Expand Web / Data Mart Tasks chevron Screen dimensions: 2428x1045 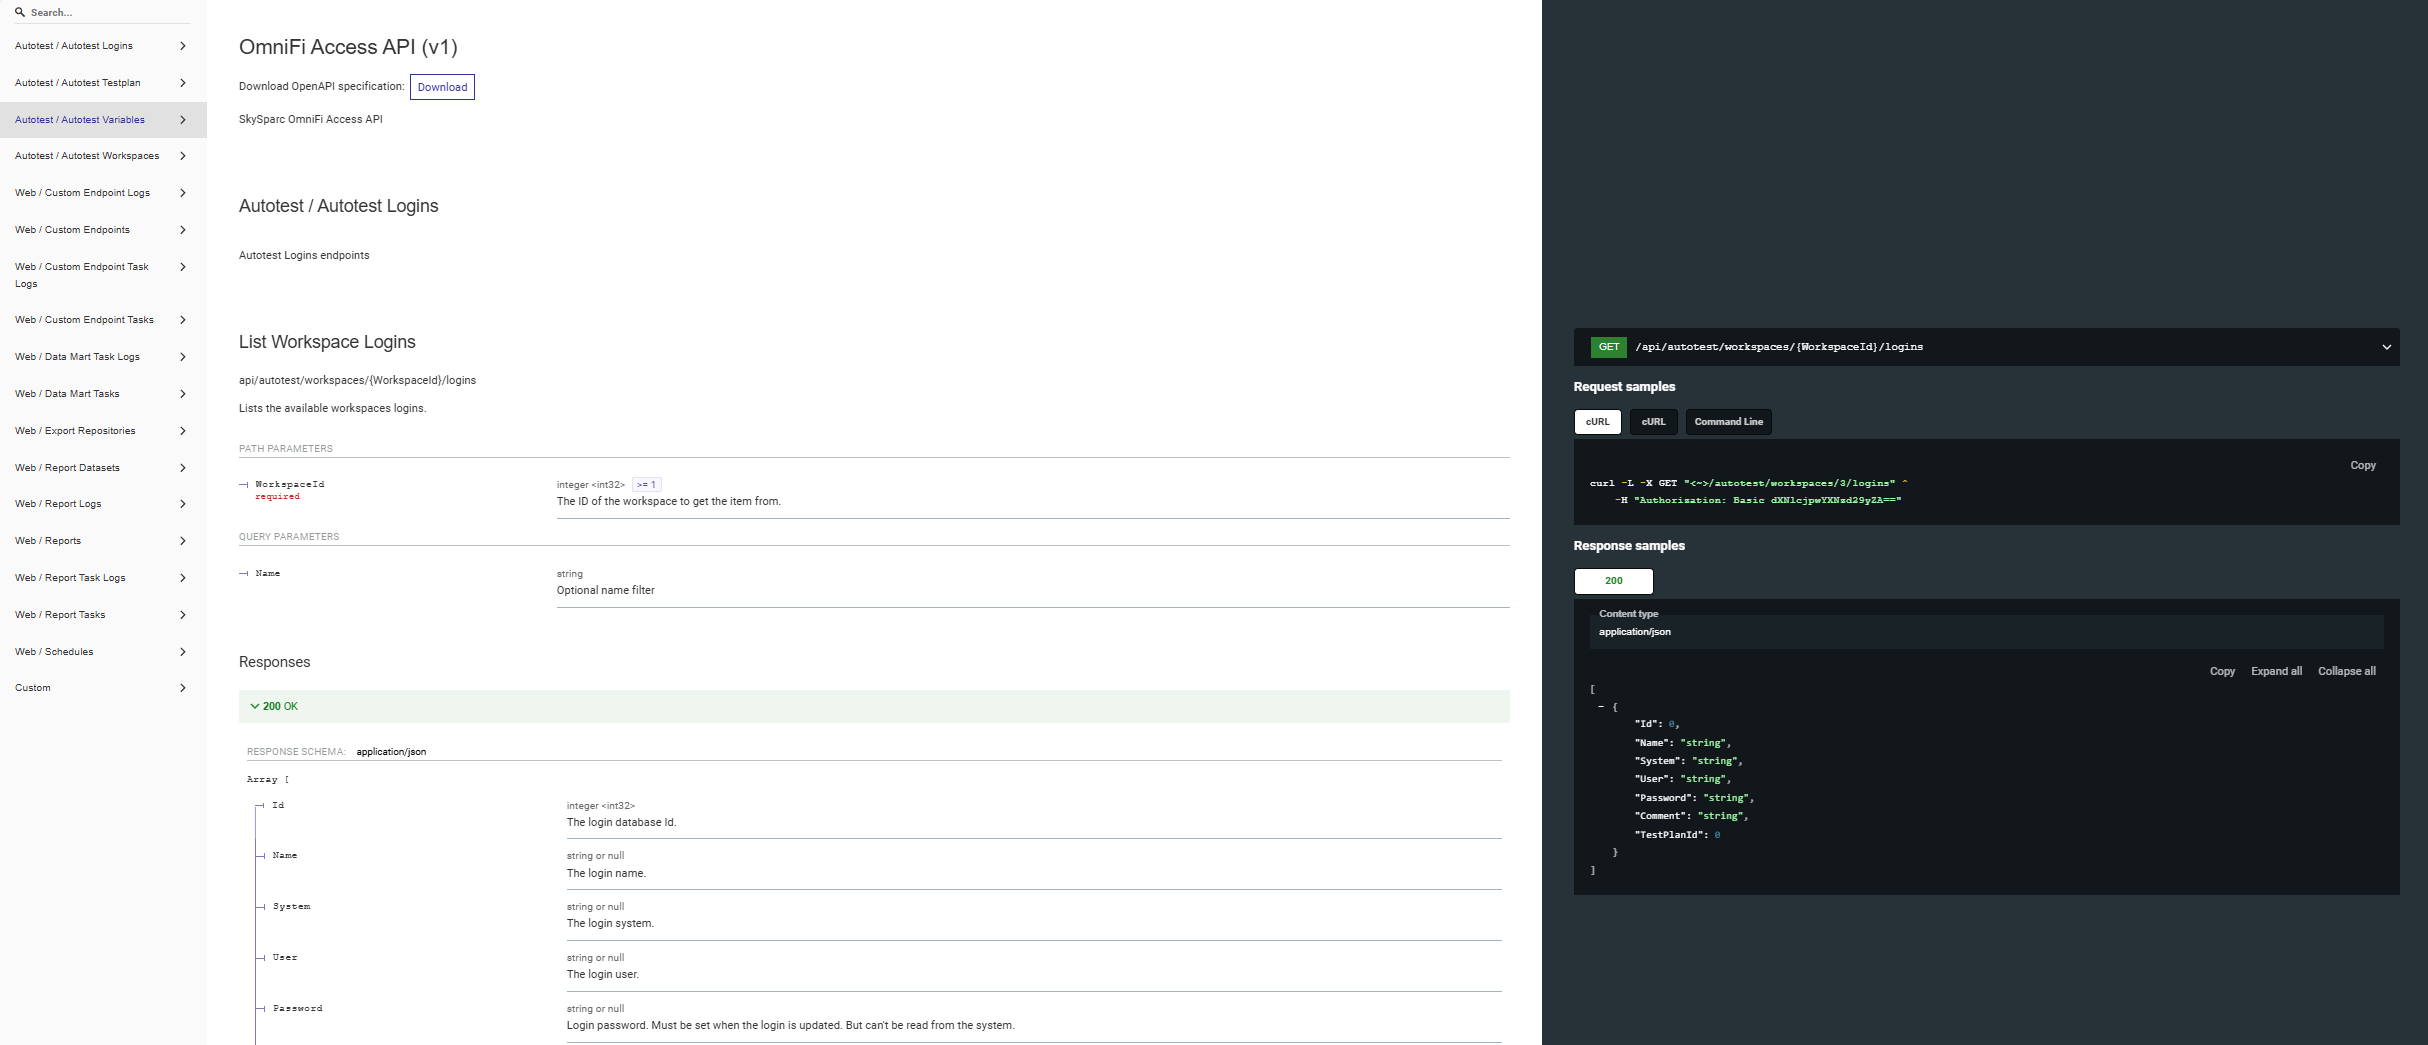coord(183,394)
